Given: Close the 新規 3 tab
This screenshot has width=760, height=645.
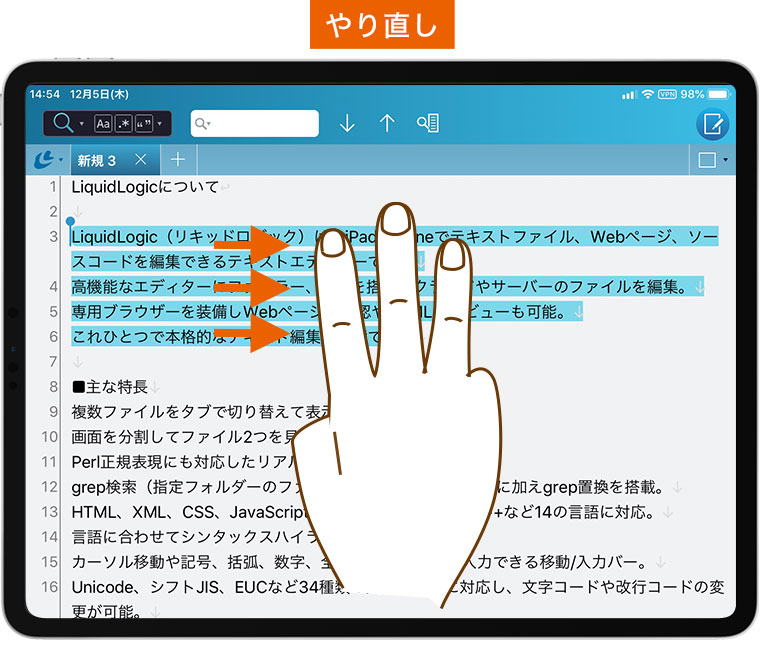Looking at the screenshot, I should click(141, 159).
